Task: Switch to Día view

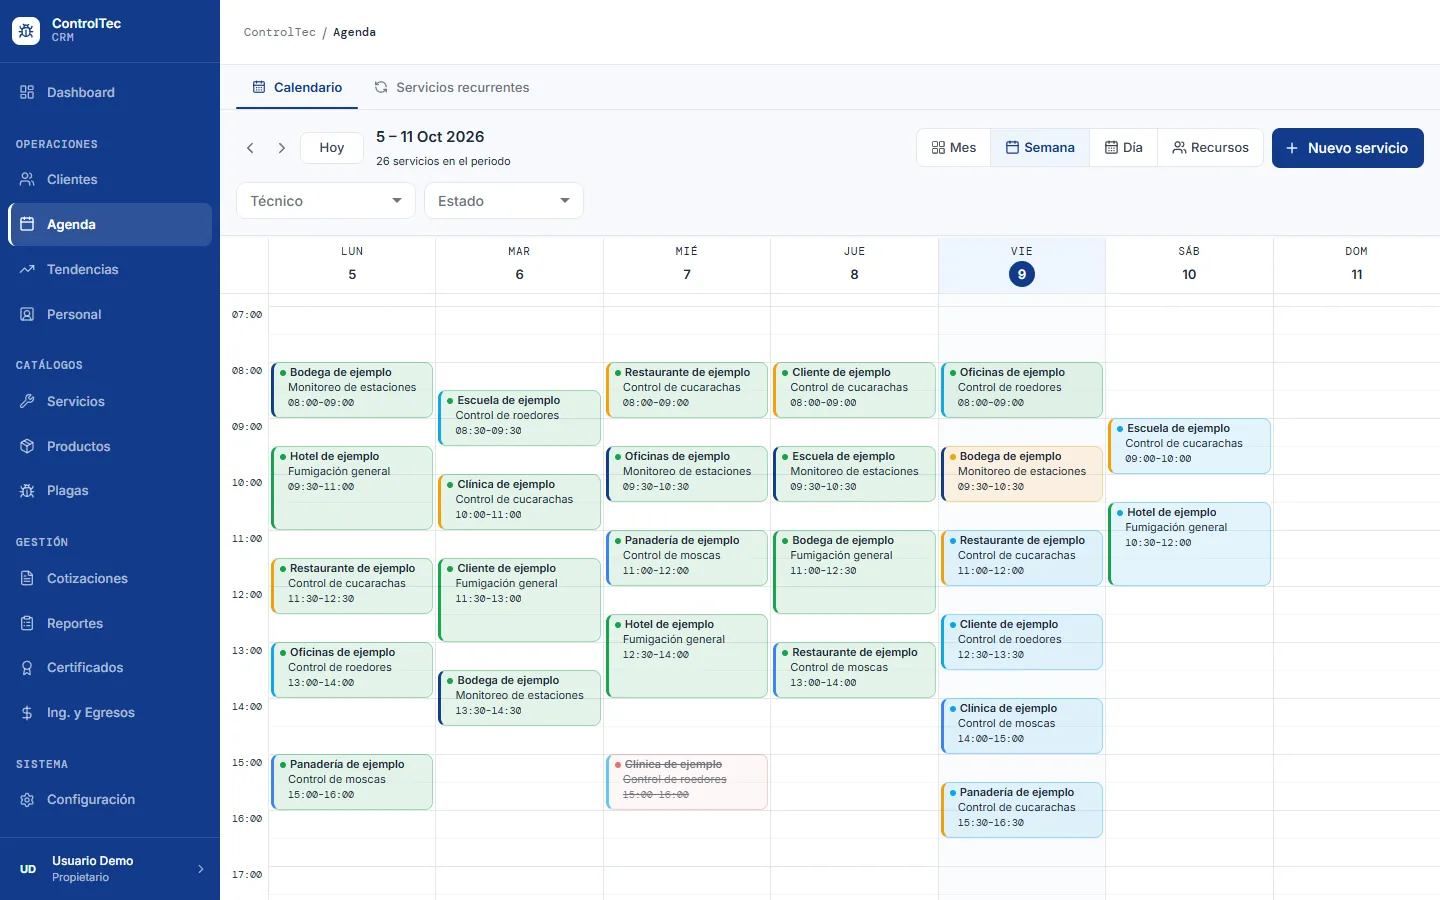Action: coord(1124,148)
